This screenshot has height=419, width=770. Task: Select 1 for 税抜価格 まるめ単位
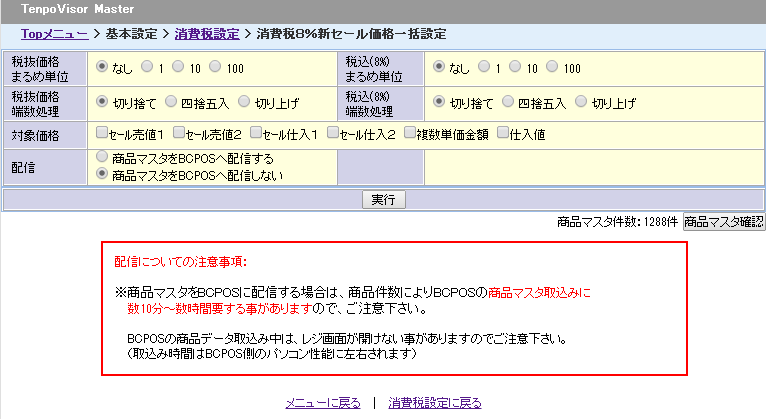147,66
